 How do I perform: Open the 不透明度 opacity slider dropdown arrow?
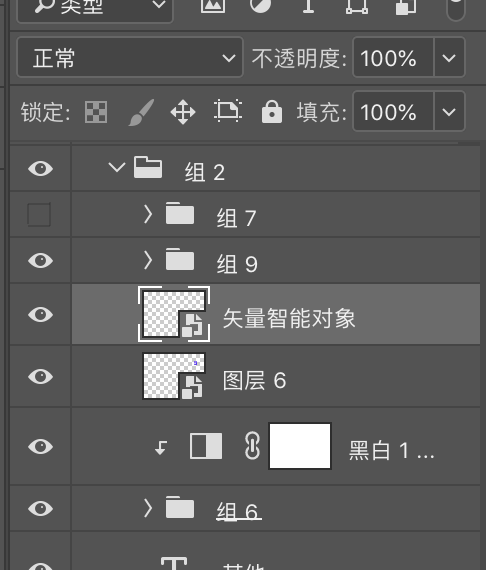pos(449,57)
